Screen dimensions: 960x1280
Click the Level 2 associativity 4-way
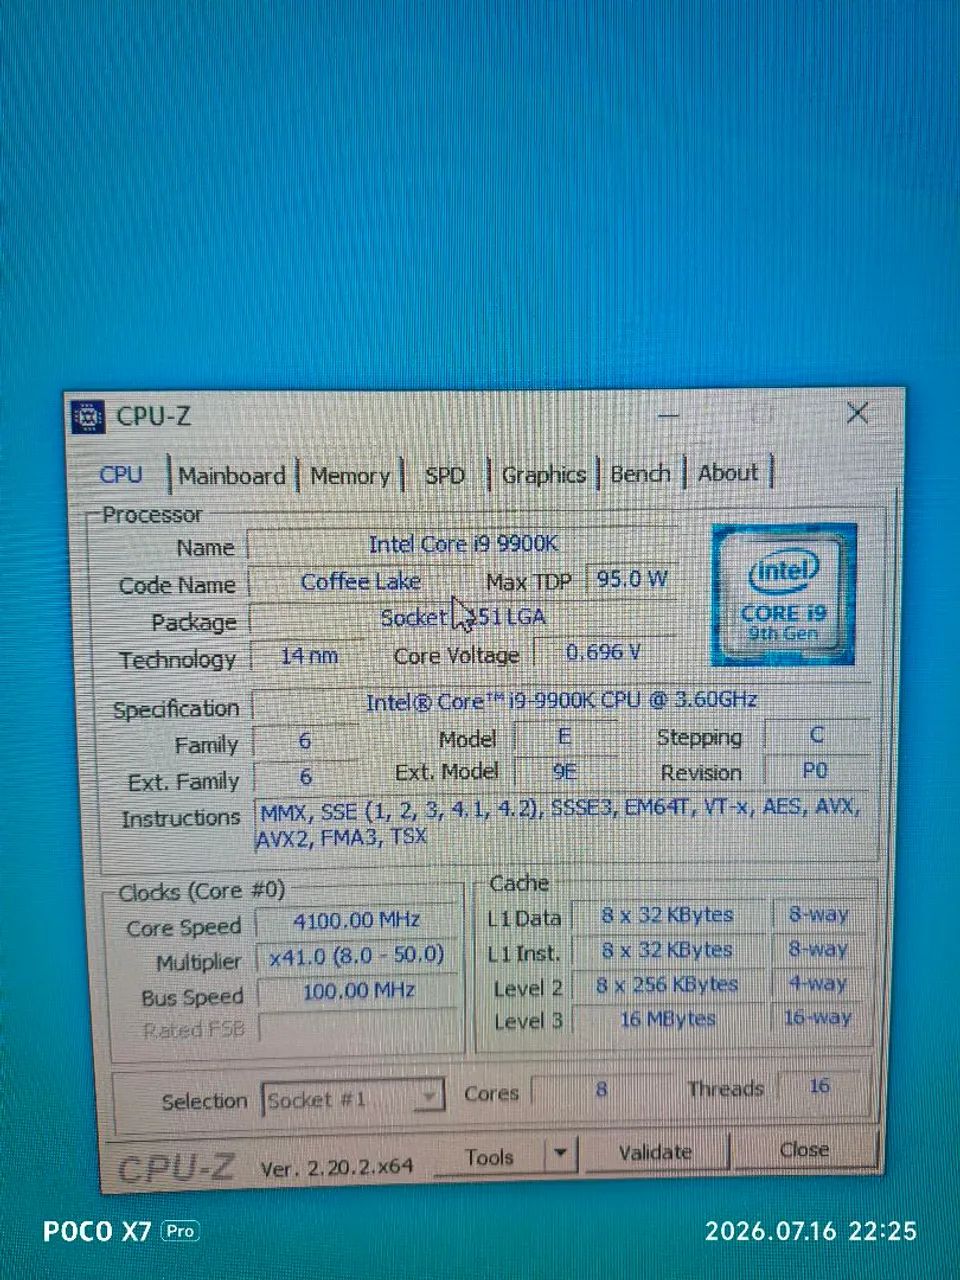pos(818,983)
